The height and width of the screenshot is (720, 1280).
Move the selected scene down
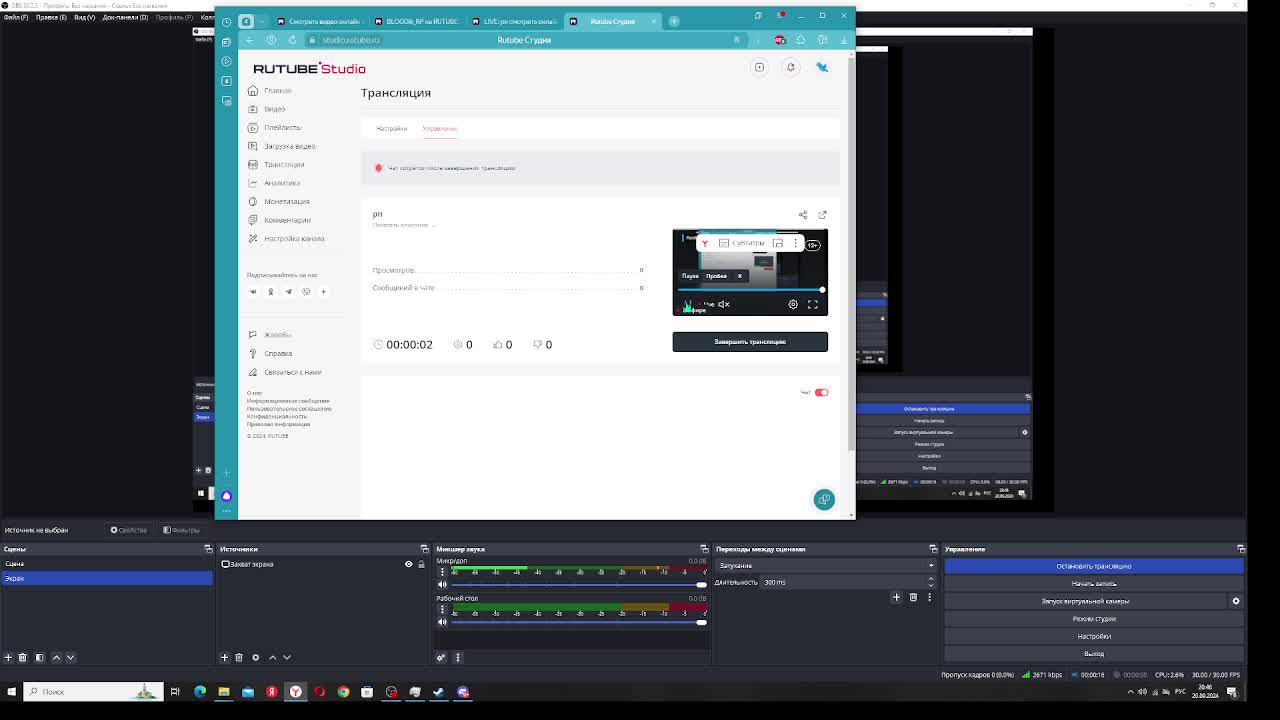coord(70,657)
